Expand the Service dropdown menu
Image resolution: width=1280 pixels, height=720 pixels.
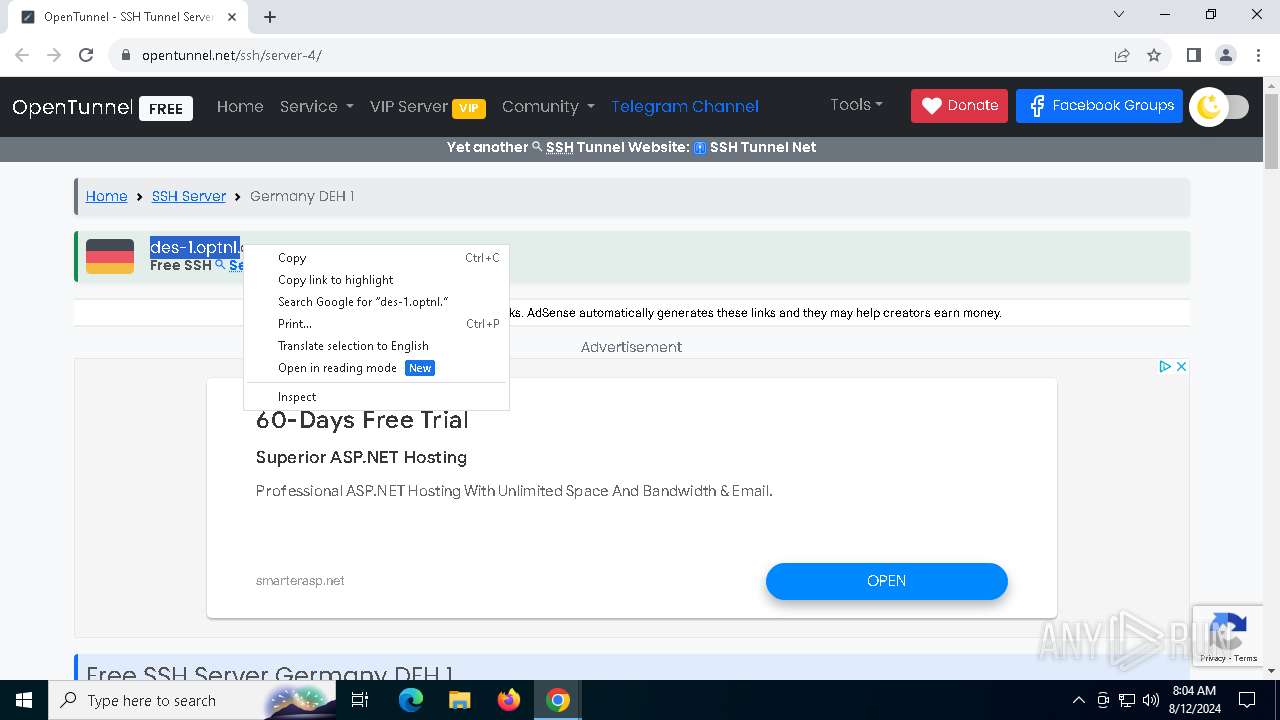pyautogui.click(x=316, y=106)
